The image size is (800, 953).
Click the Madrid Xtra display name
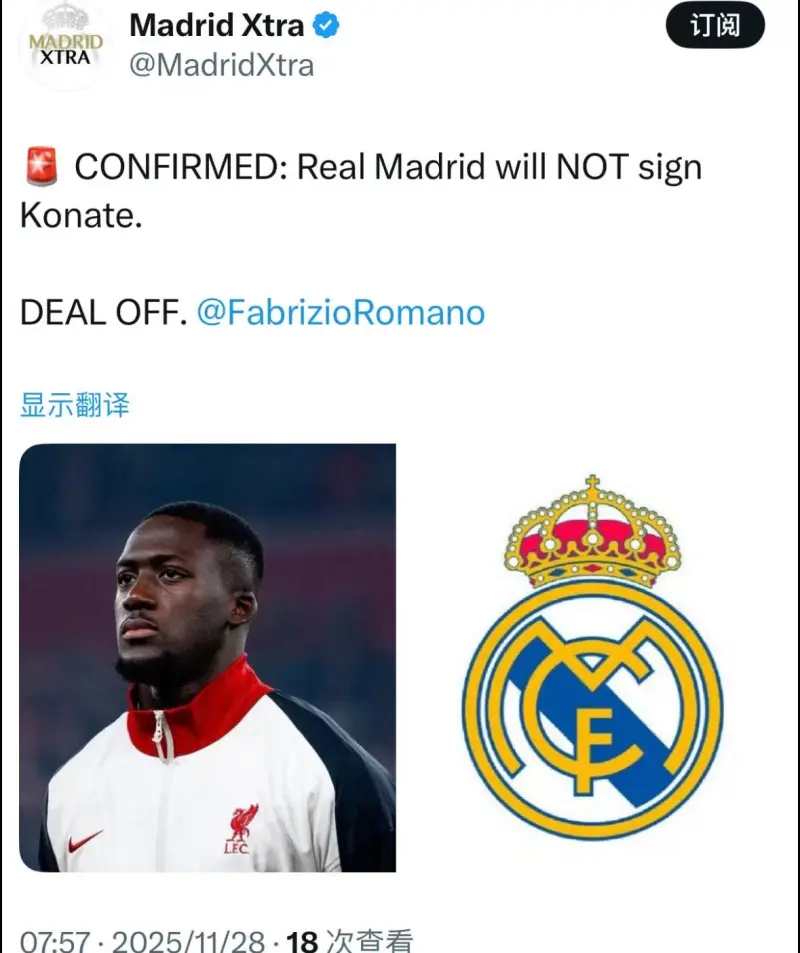click(x=217, y=26)
